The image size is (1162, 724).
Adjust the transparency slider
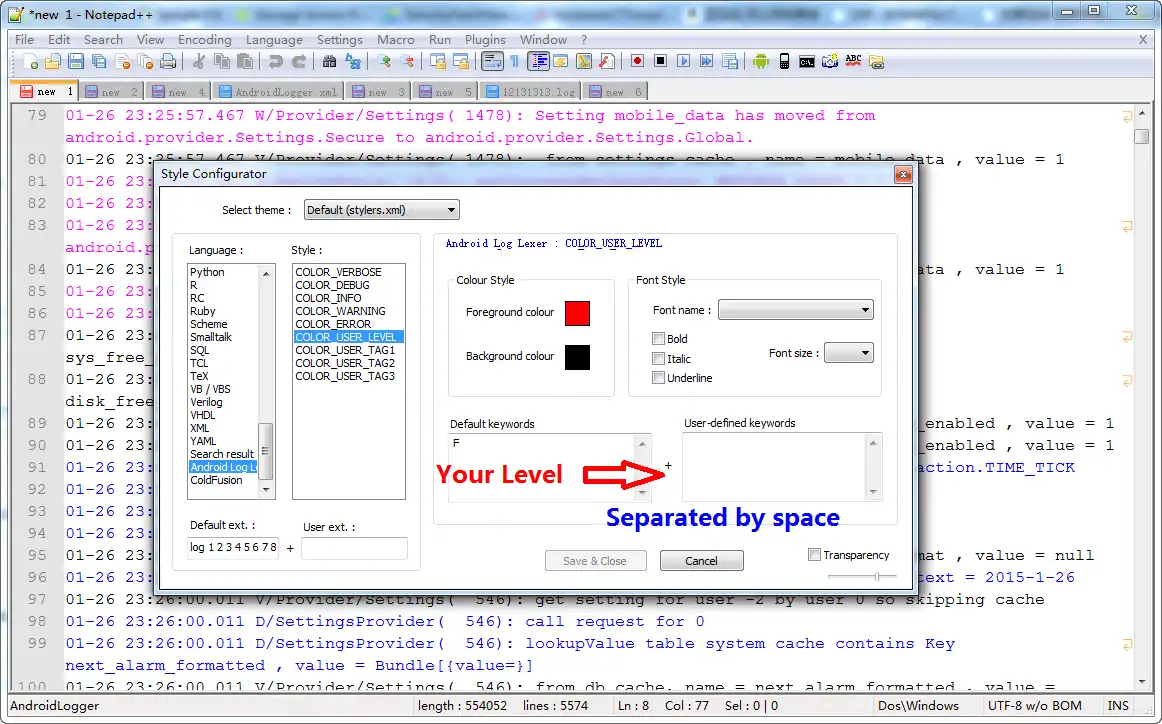coord(877,576)
